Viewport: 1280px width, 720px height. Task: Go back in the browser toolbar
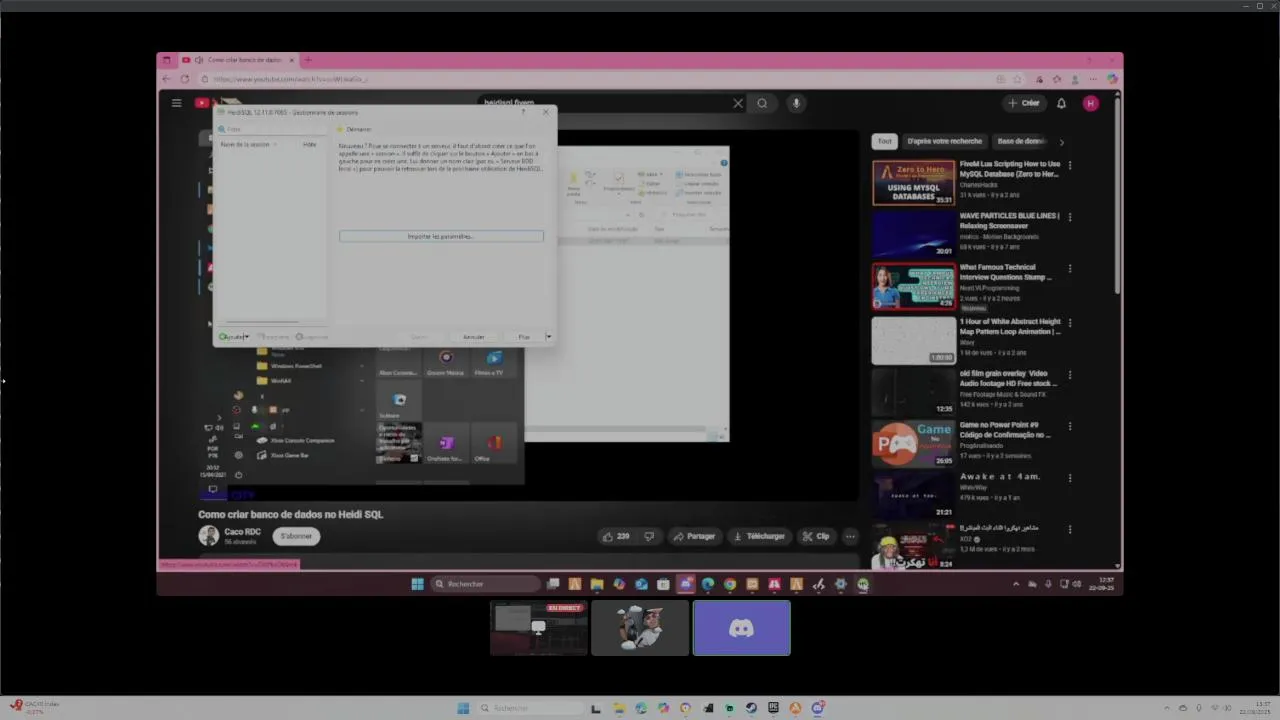[x=167, y=79]
